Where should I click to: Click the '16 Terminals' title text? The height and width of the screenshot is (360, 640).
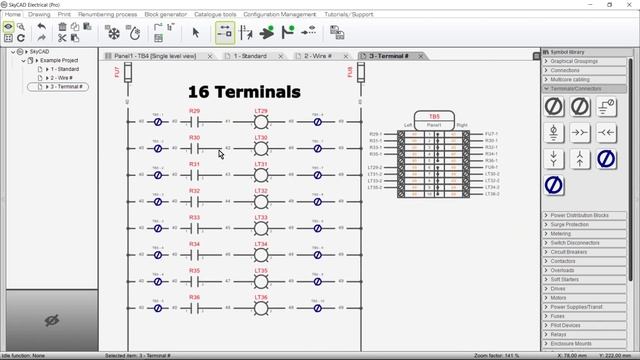[x=244, y=92]
